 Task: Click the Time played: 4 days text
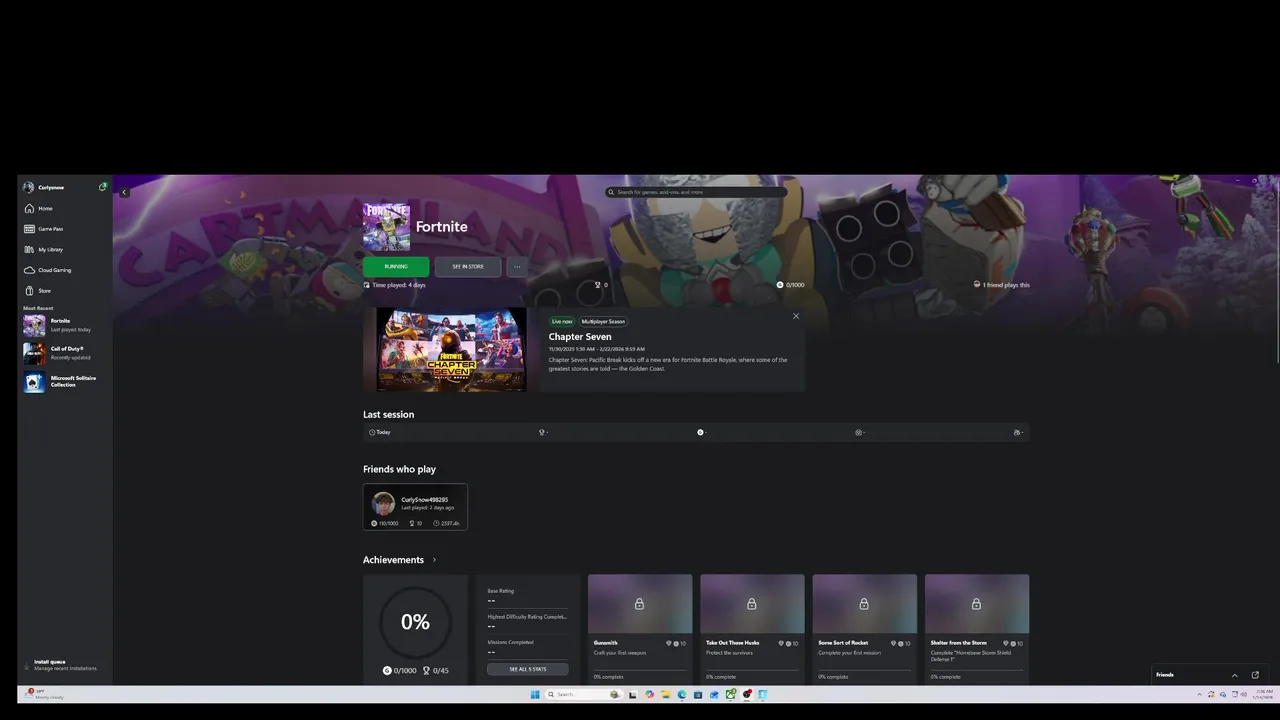[x=398, y=285]
